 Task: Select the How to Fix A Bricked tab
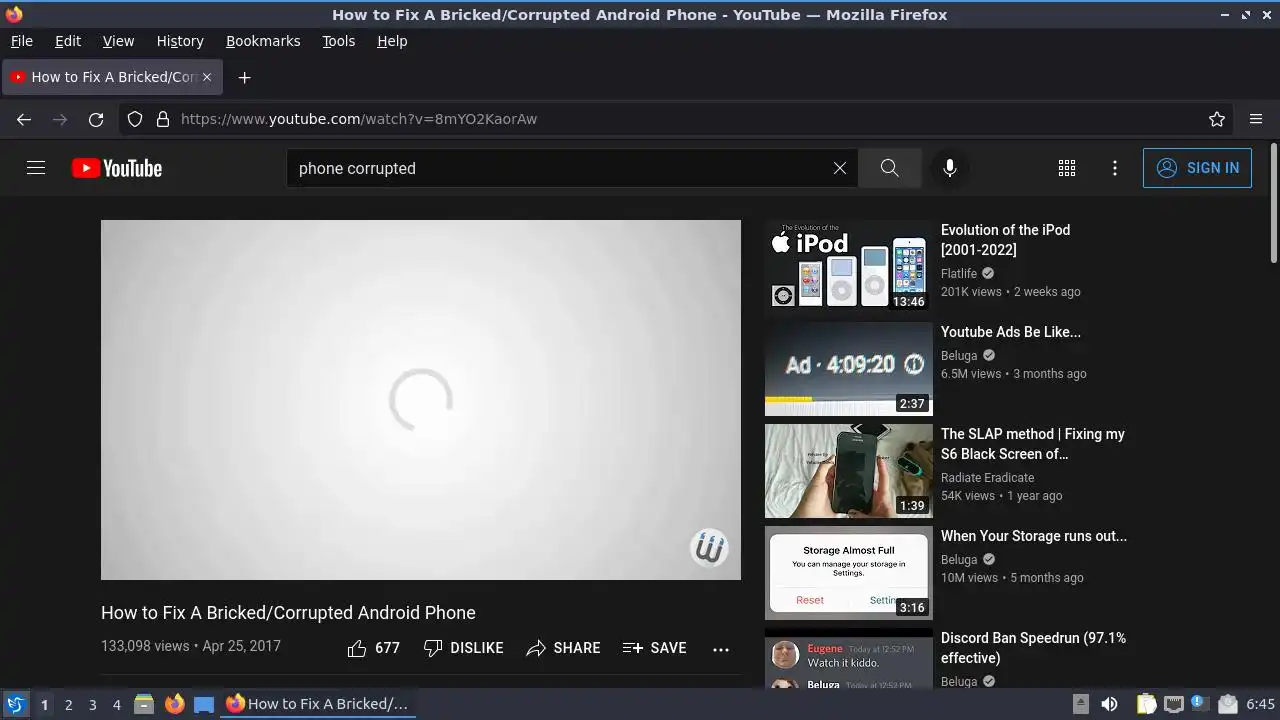(x=112, y=77)
